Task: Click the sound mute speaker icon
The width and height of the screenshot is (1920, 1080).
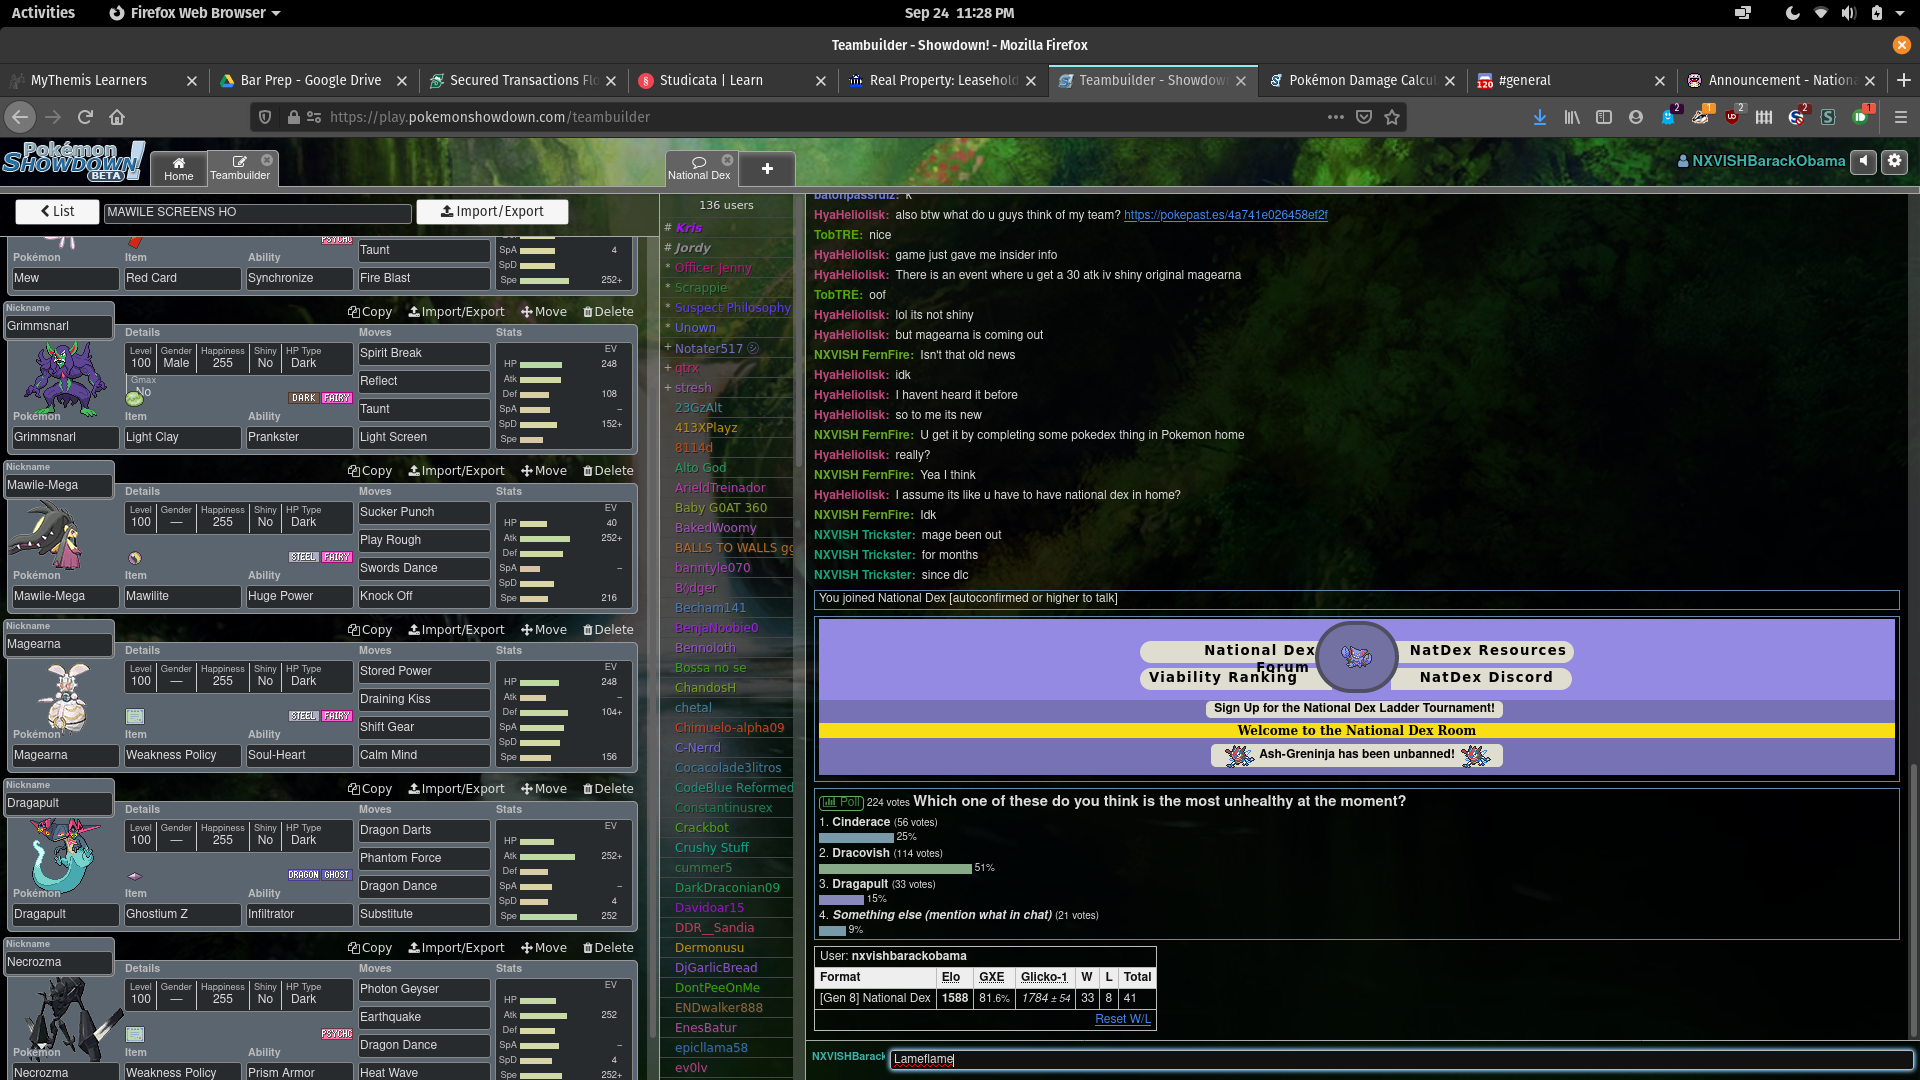Action: click(x=1863, y=161)
